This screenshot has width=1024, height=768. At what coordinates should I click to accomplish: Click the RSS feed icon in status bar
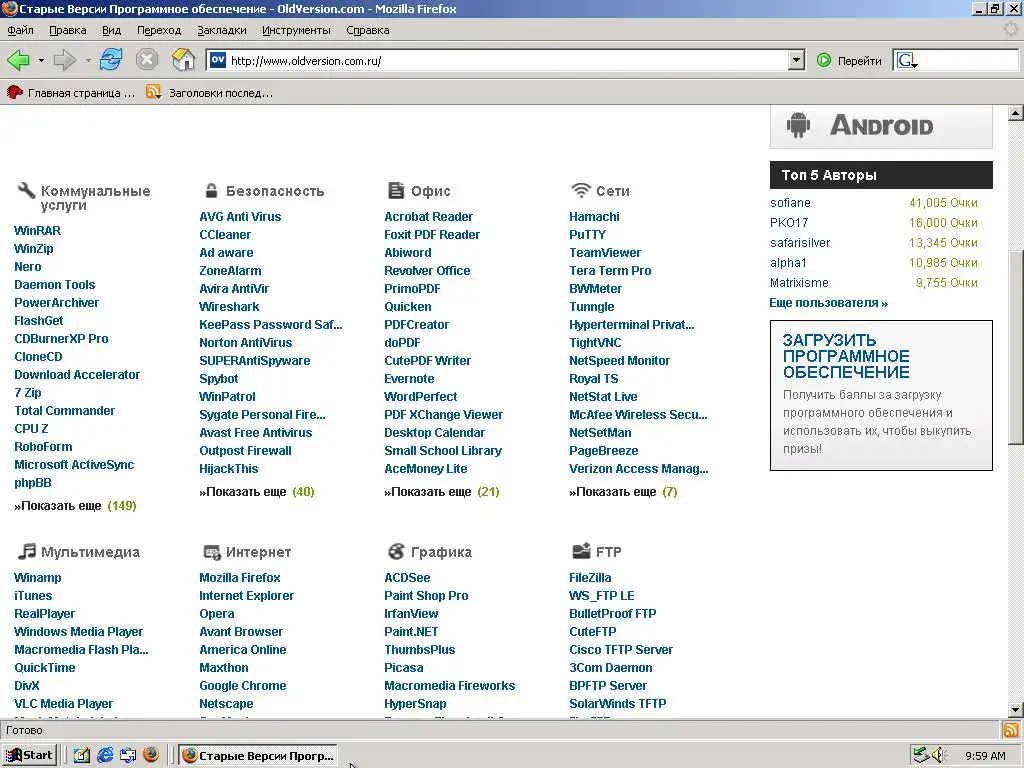[x=1010, y=729]
